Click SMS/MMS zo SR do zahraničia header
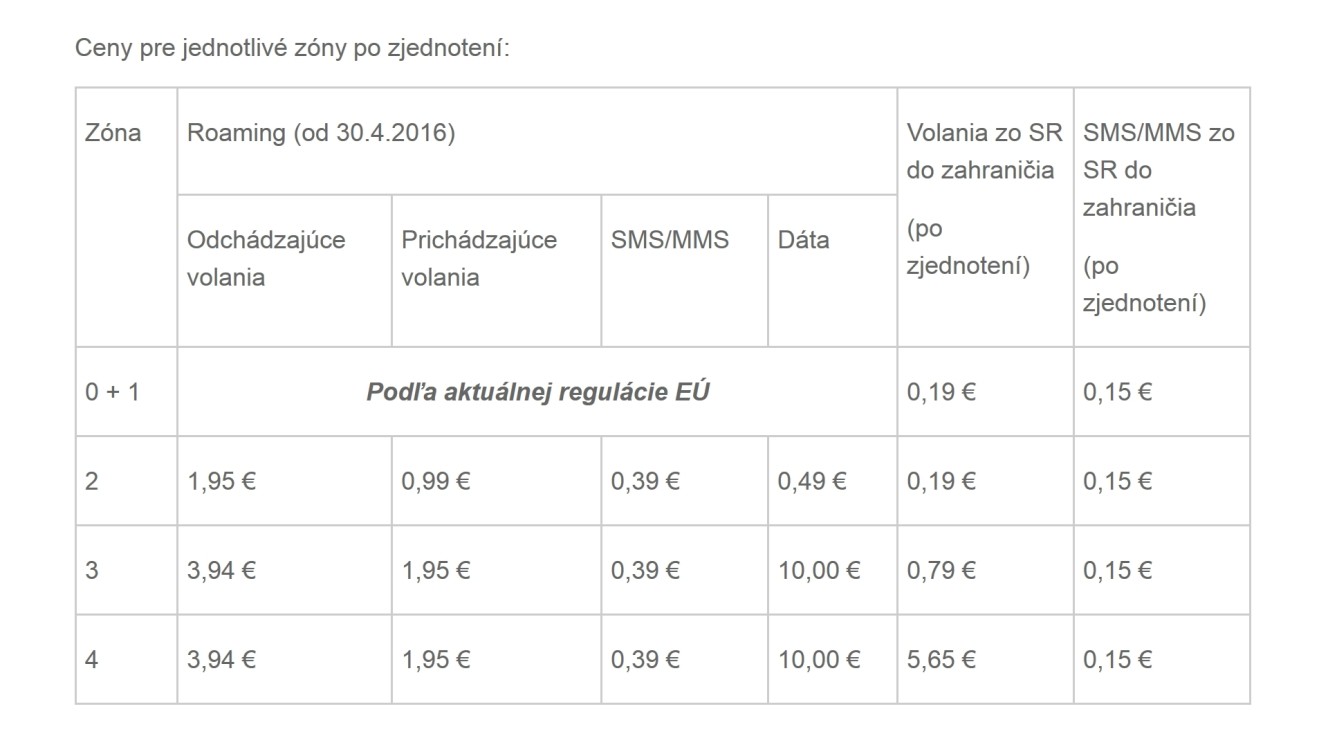 coord(1162,217)
